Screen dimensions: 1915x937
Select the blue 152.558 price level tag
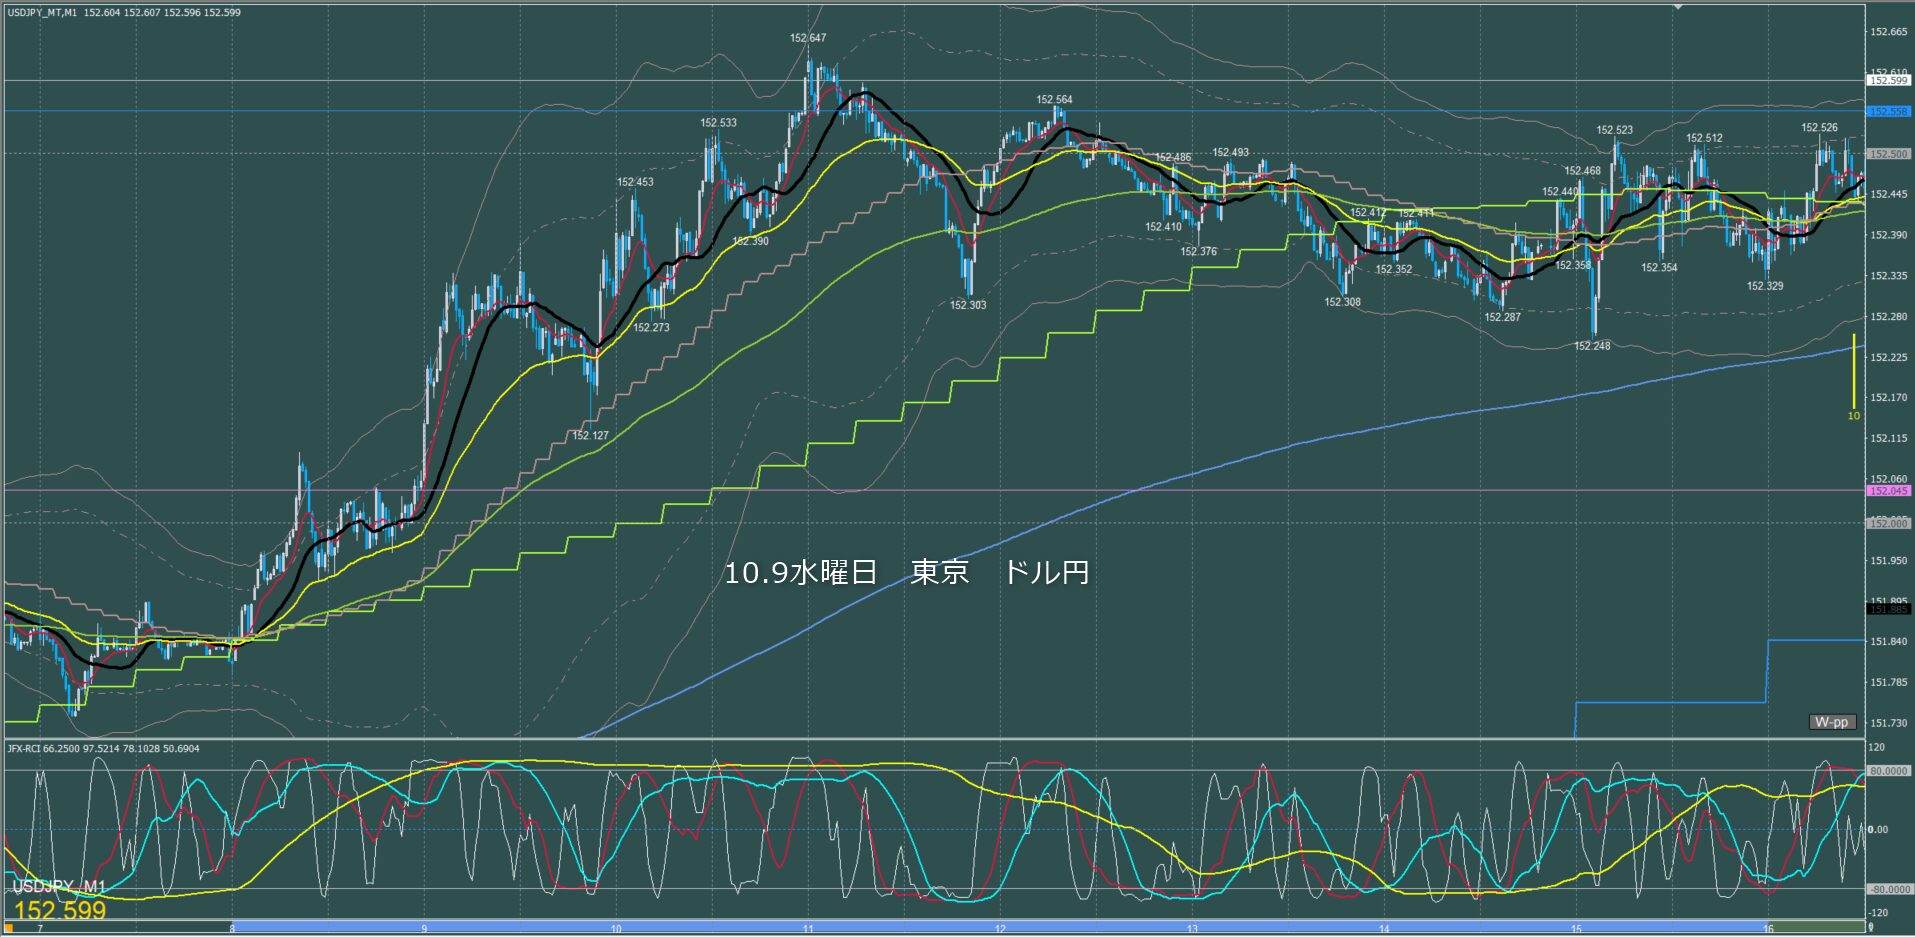[x=1888, y=112]
